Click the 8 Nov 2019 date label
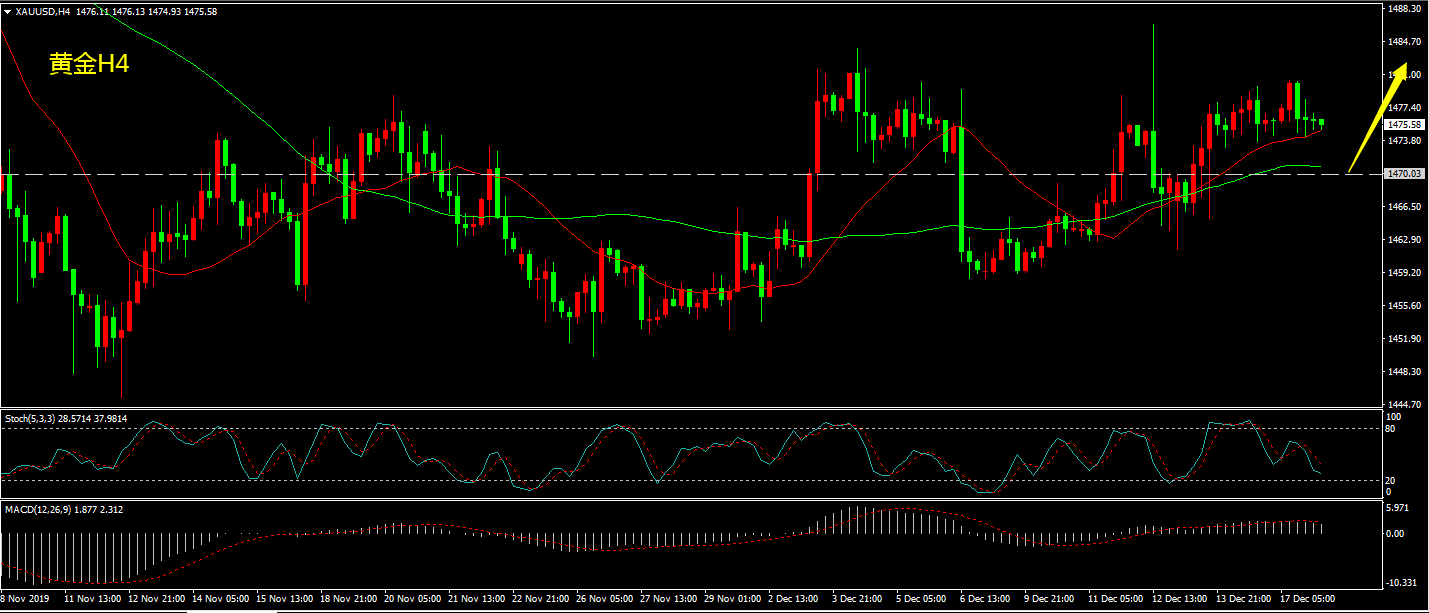 (x=23, y=599)
